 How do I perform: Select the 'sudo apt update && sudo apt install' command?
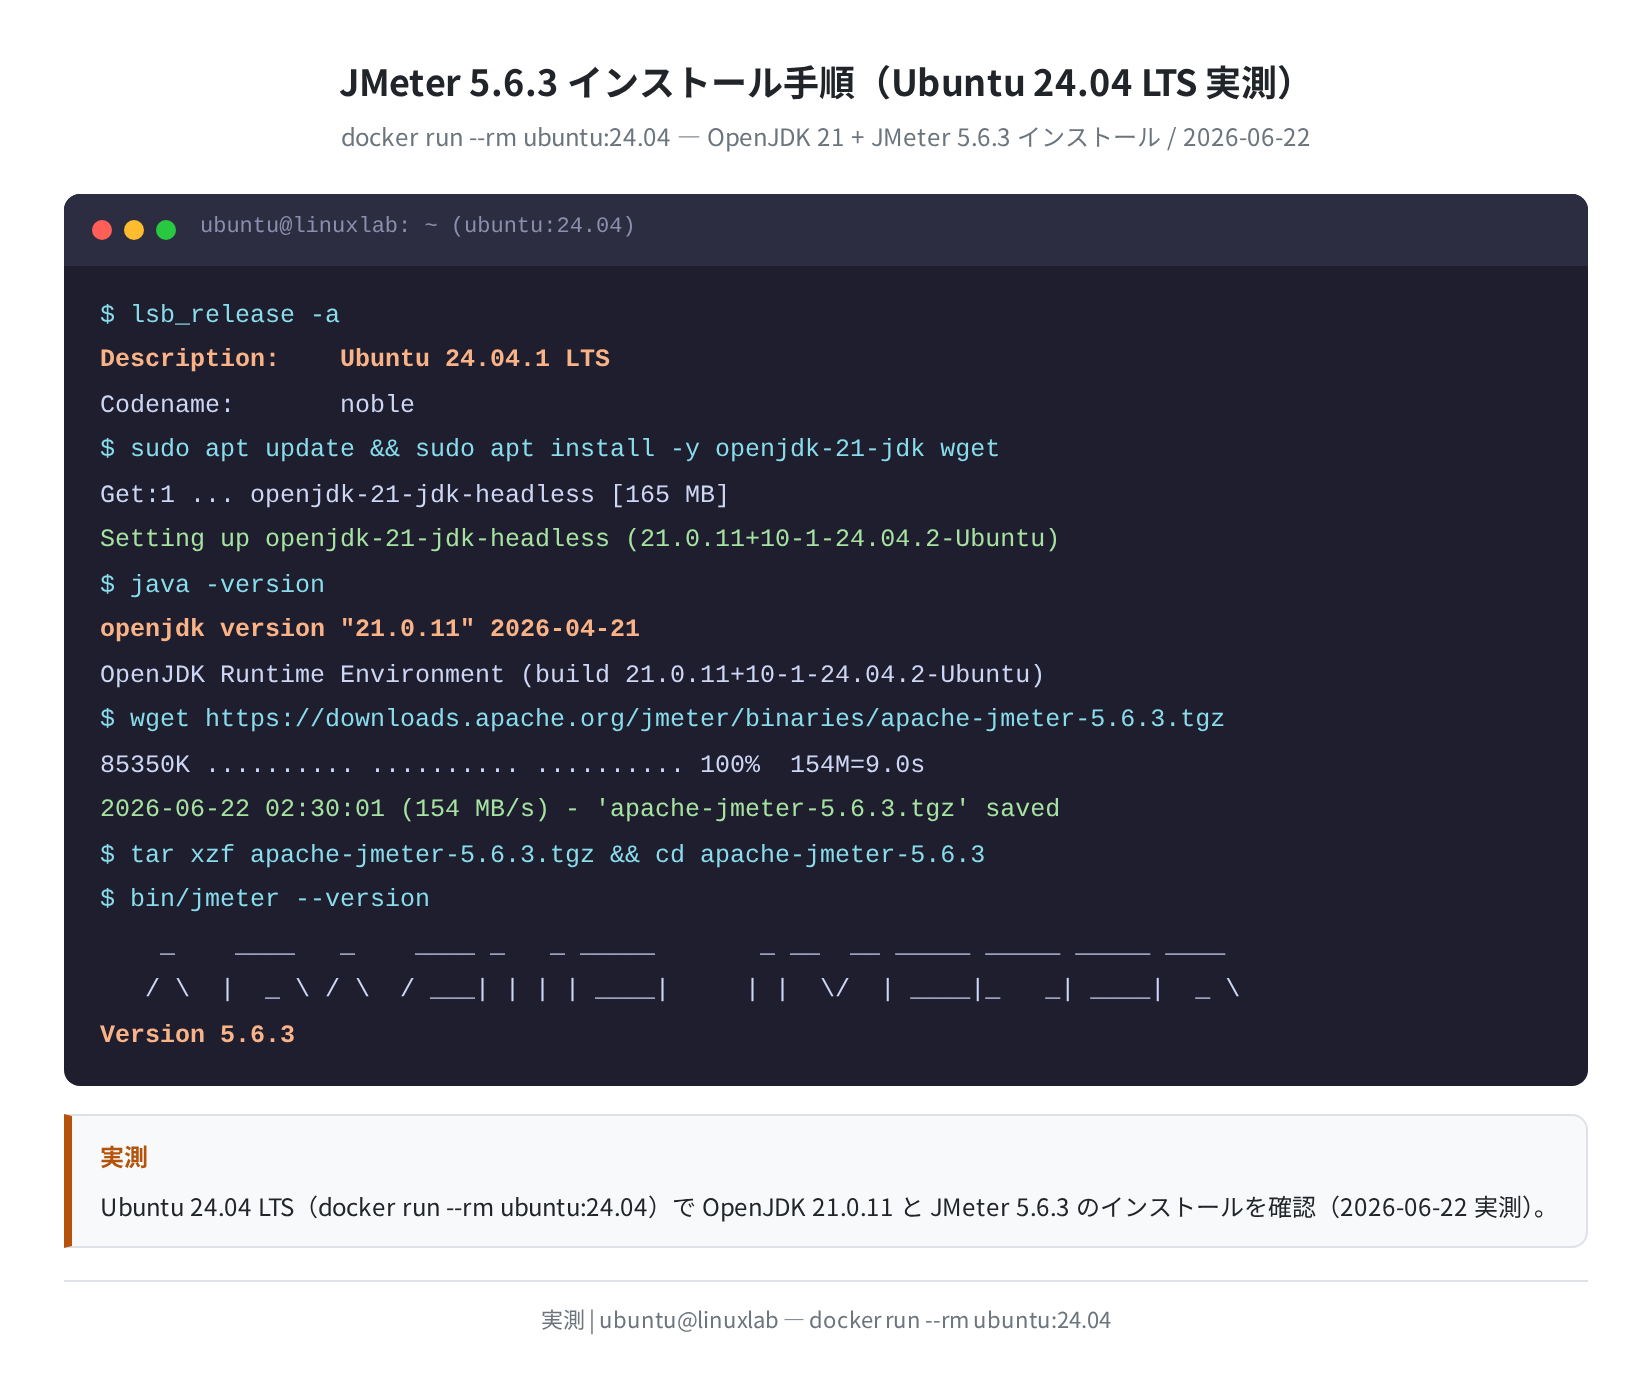[550, 449]
